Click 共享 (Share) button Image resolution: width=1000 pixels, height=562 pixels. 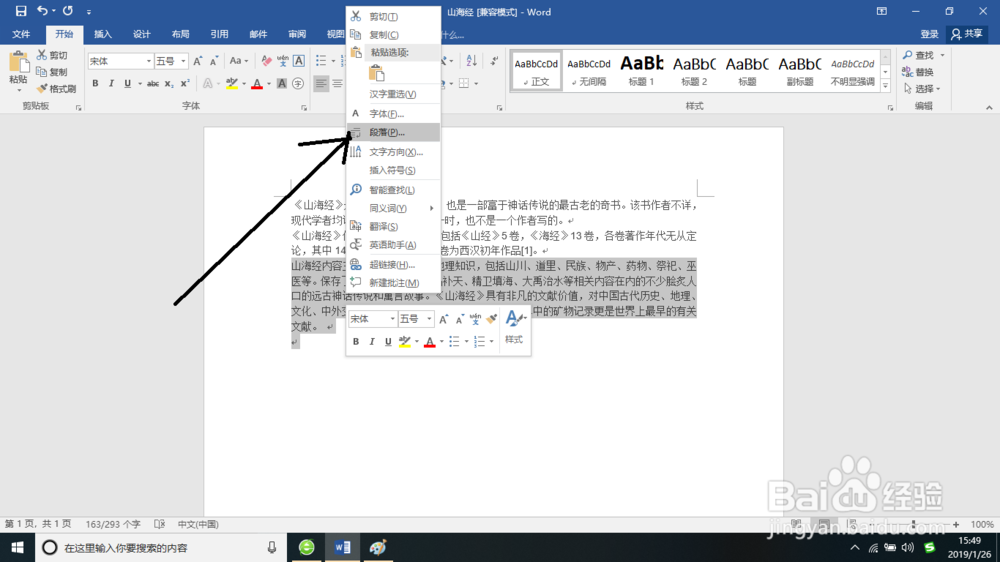click(x=967, y=34)
